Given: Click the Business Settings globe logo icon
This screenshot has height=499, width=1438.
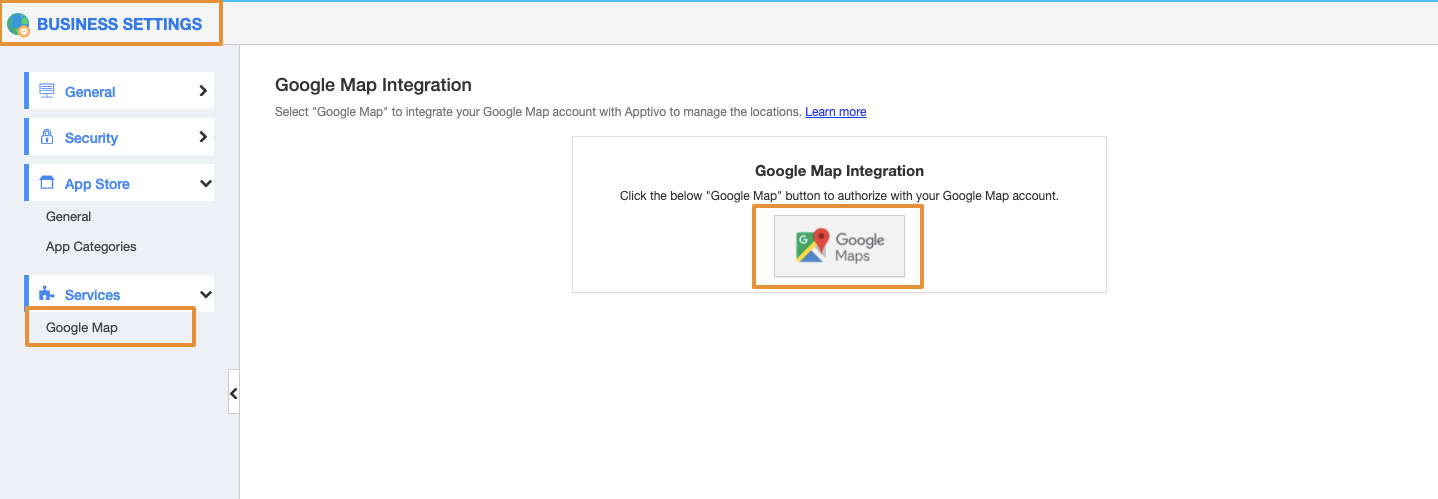Looking at the screenshot, I should [18, 24].
